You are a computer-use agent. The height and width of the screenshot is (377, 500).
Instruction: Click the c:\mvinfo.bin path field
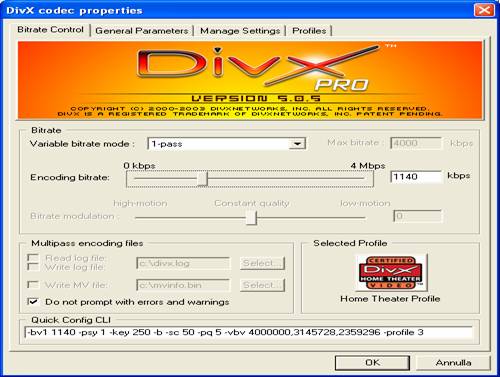click(183, 285)
